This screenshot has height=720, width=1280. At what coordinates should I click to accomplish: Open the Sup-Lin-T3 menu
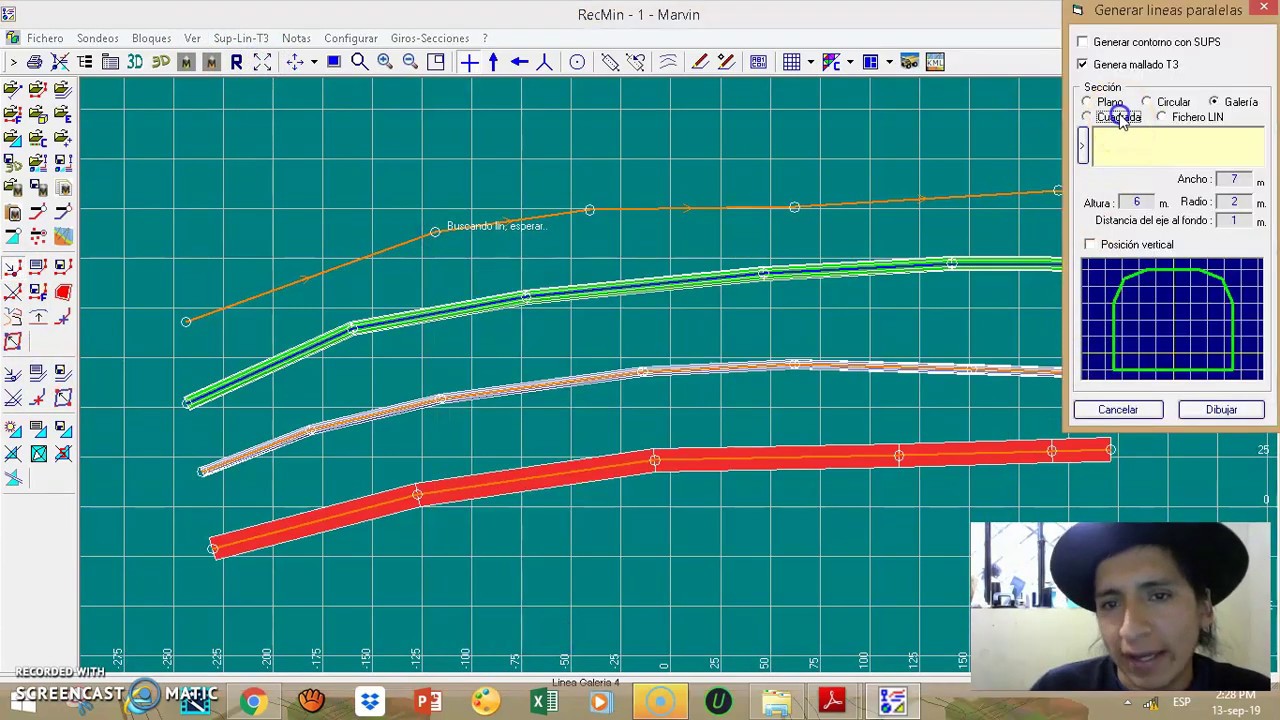click(x=240, y=38)
